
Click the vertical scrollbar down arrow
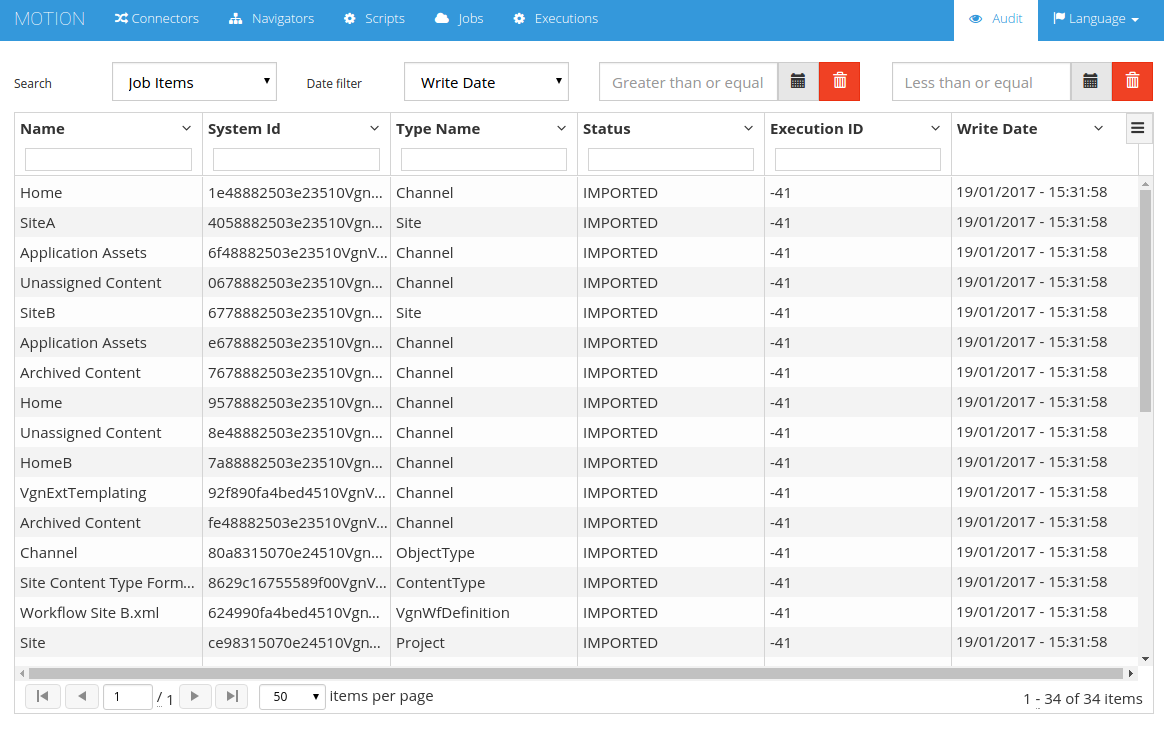pyautogui.click(x=1145, y=659)
